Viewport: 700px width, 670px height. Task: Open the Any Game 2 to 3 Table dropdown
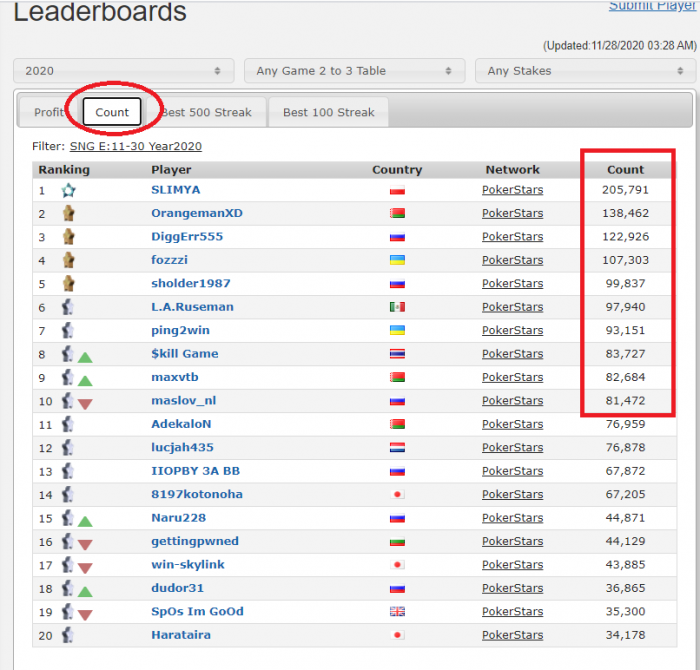click(x=354, y=71)
